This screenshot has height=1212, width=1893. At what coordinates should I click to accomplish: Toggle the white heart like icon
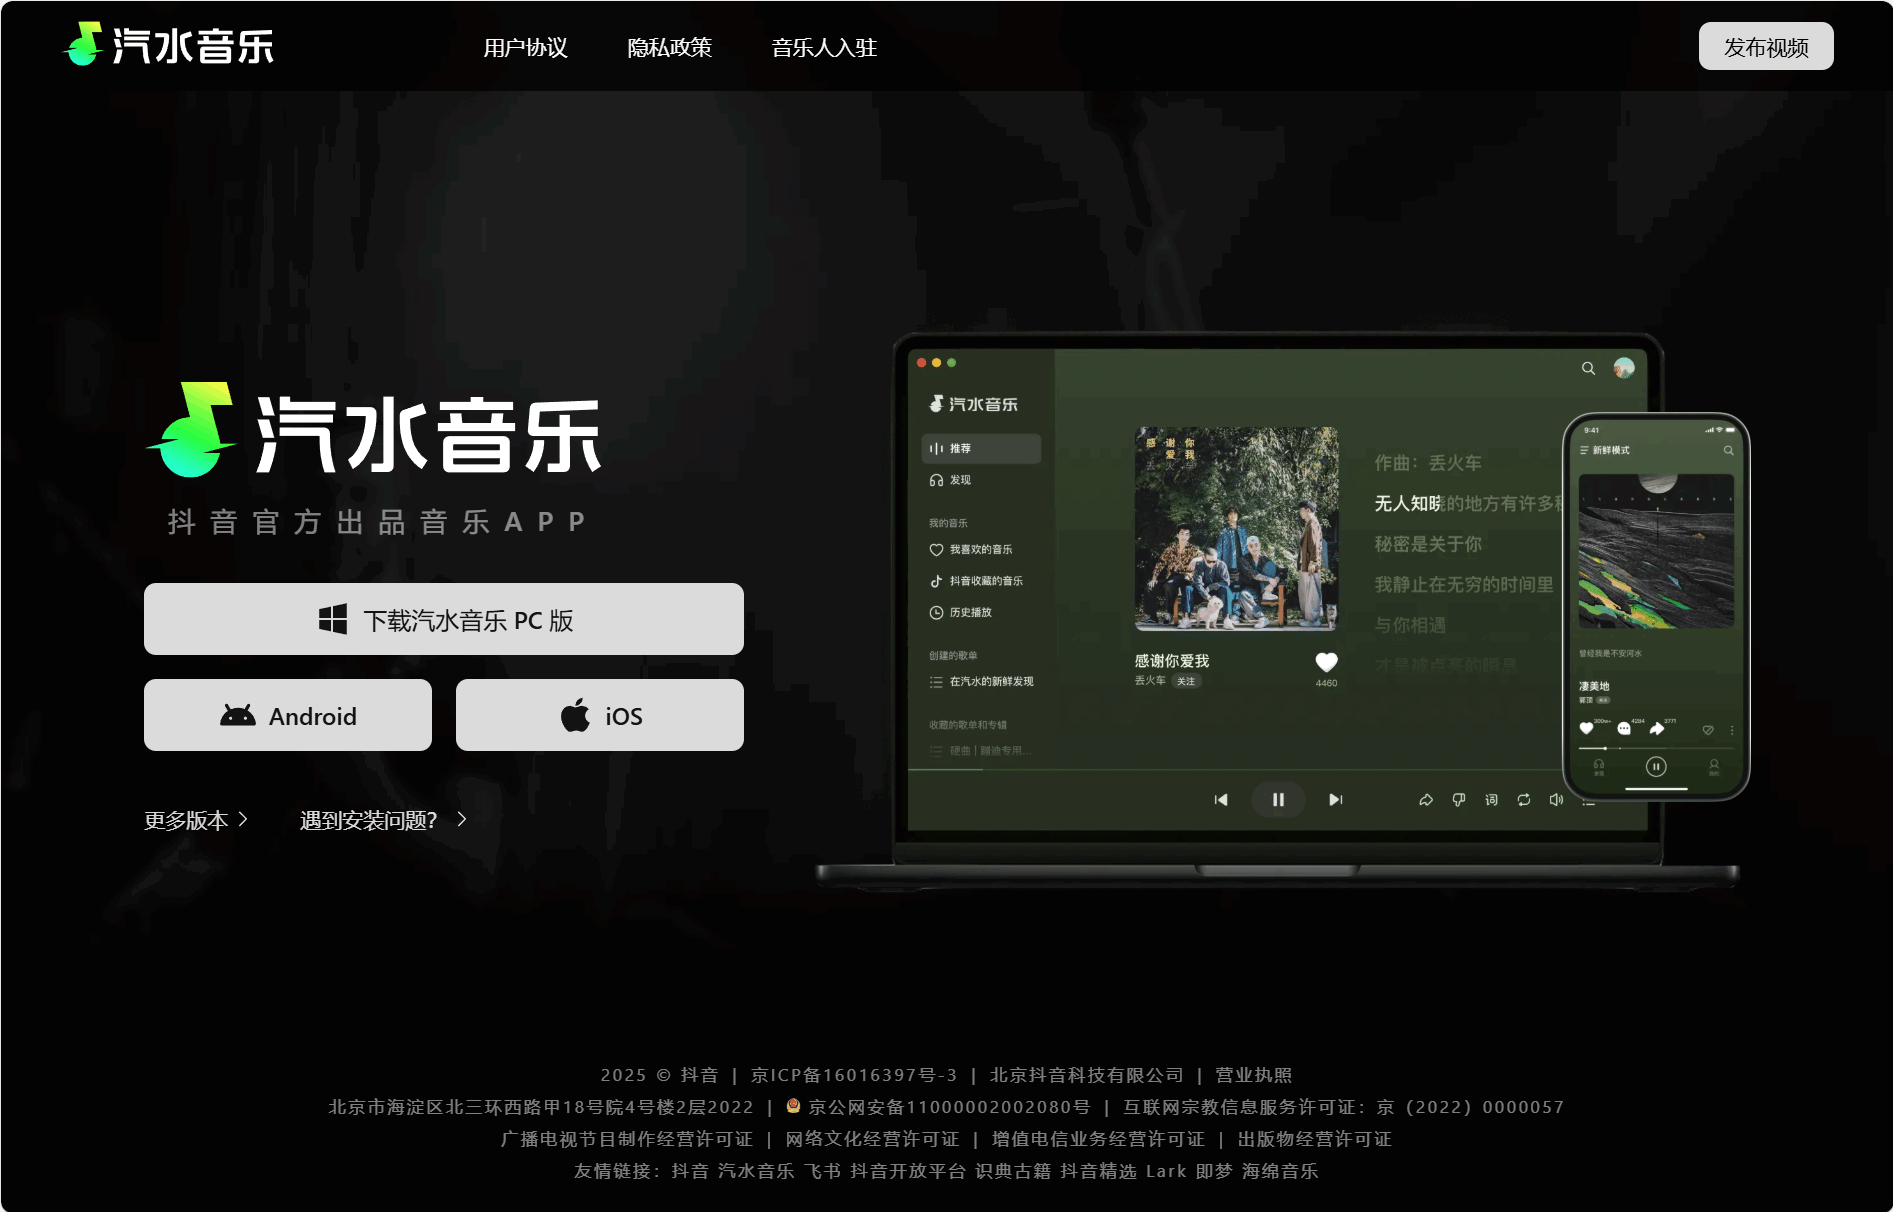click(1326, 662)
